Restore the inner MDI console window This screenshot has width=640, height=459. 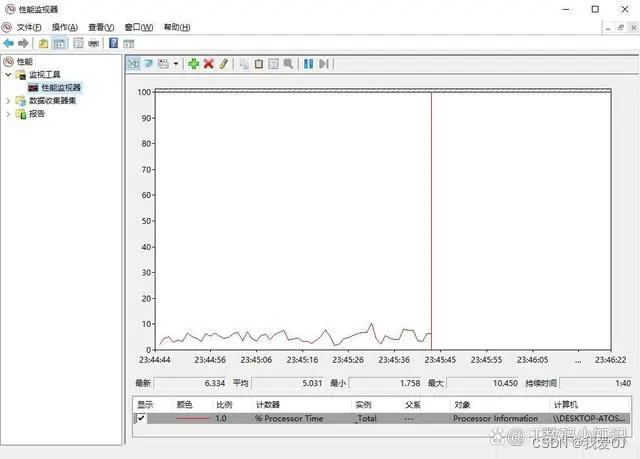pos(621,28)
